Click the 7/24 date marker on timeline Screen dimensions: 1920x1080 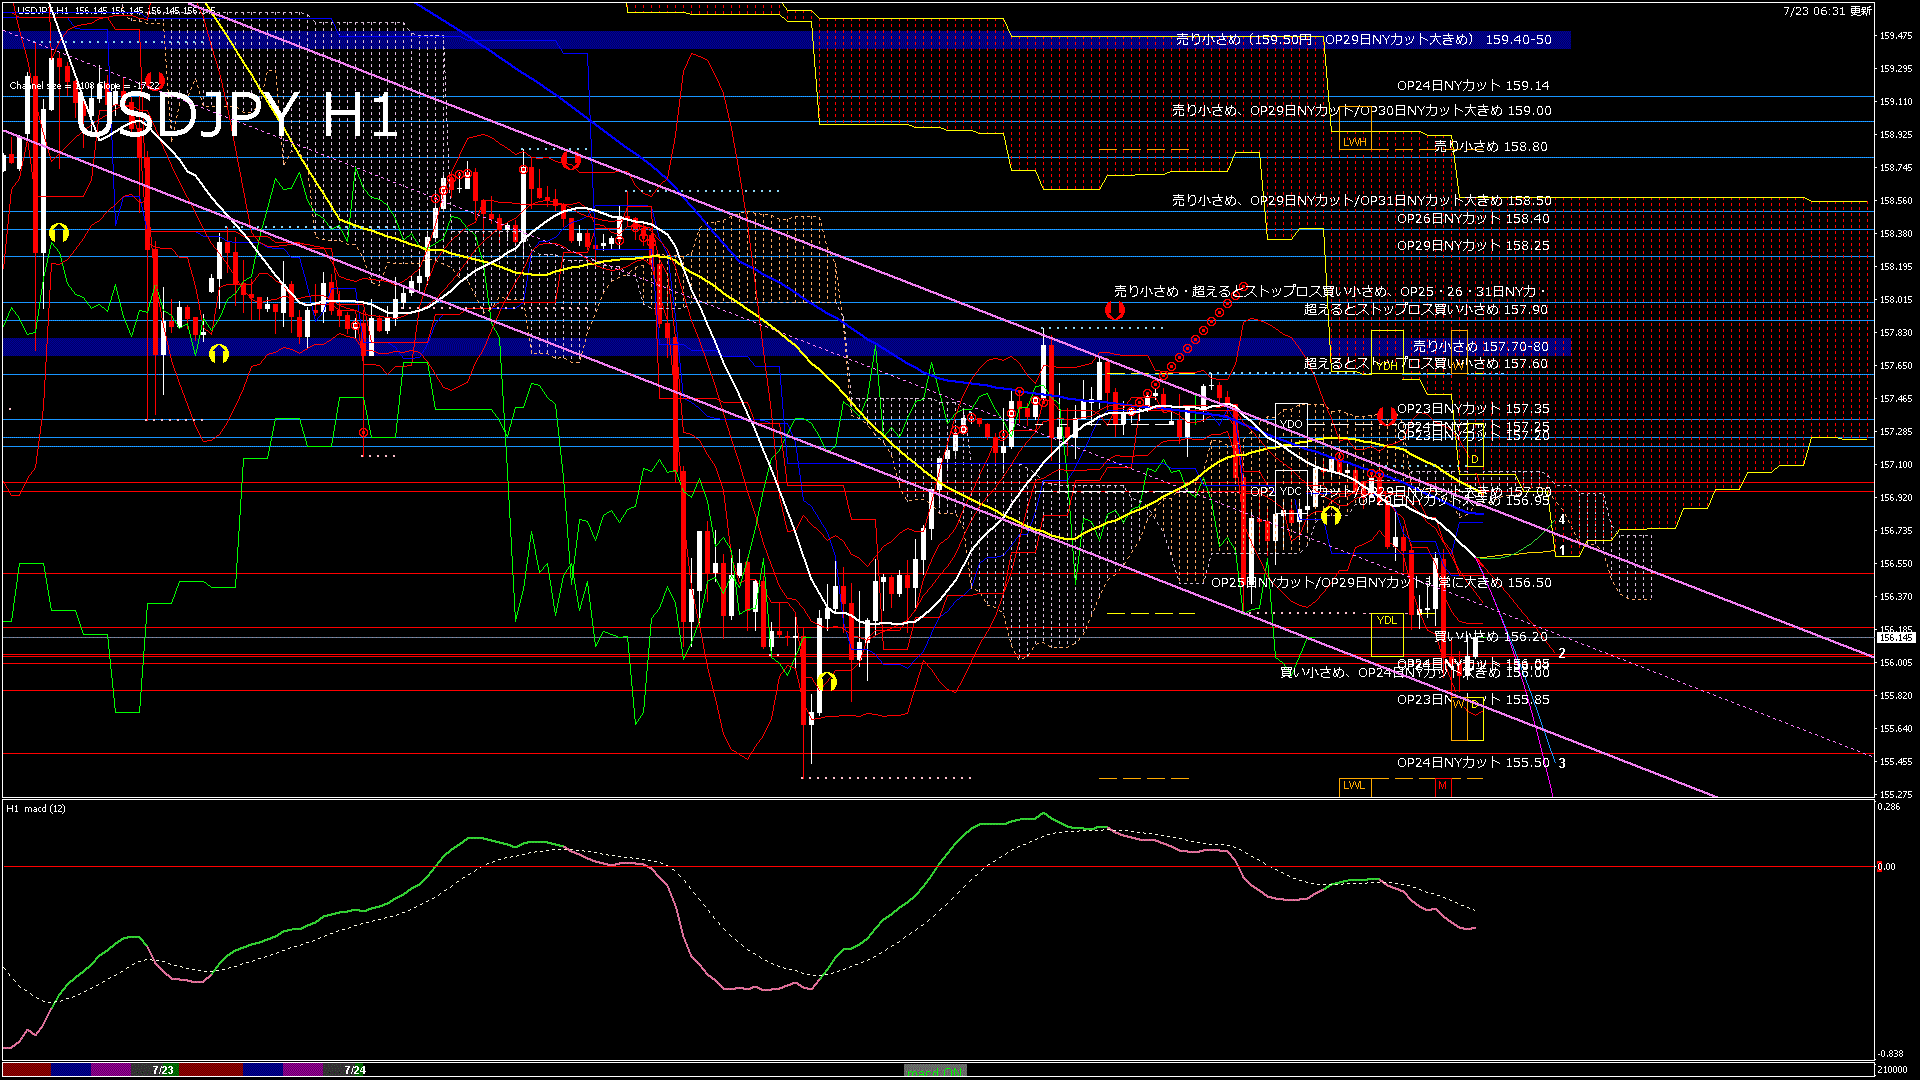click(355, 1070)
